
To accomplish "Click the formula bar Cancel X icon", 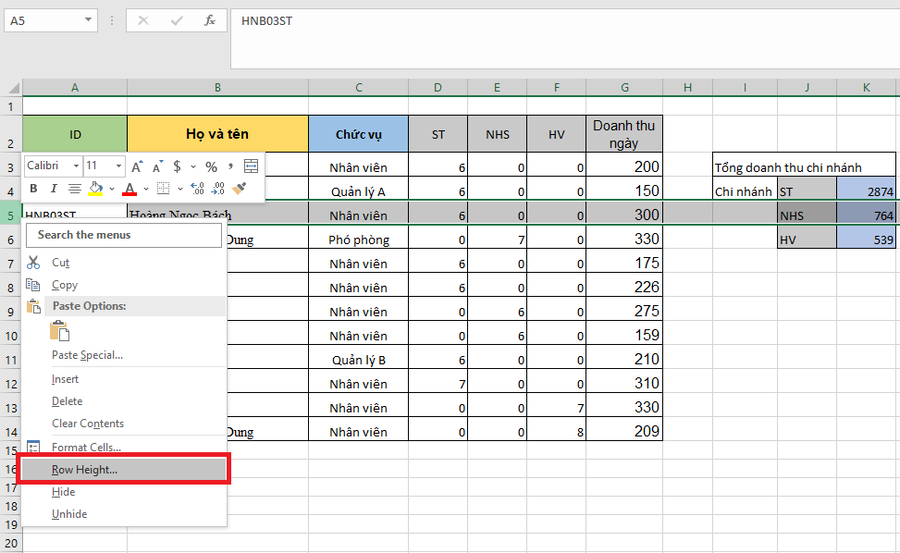I will (143, 21).
